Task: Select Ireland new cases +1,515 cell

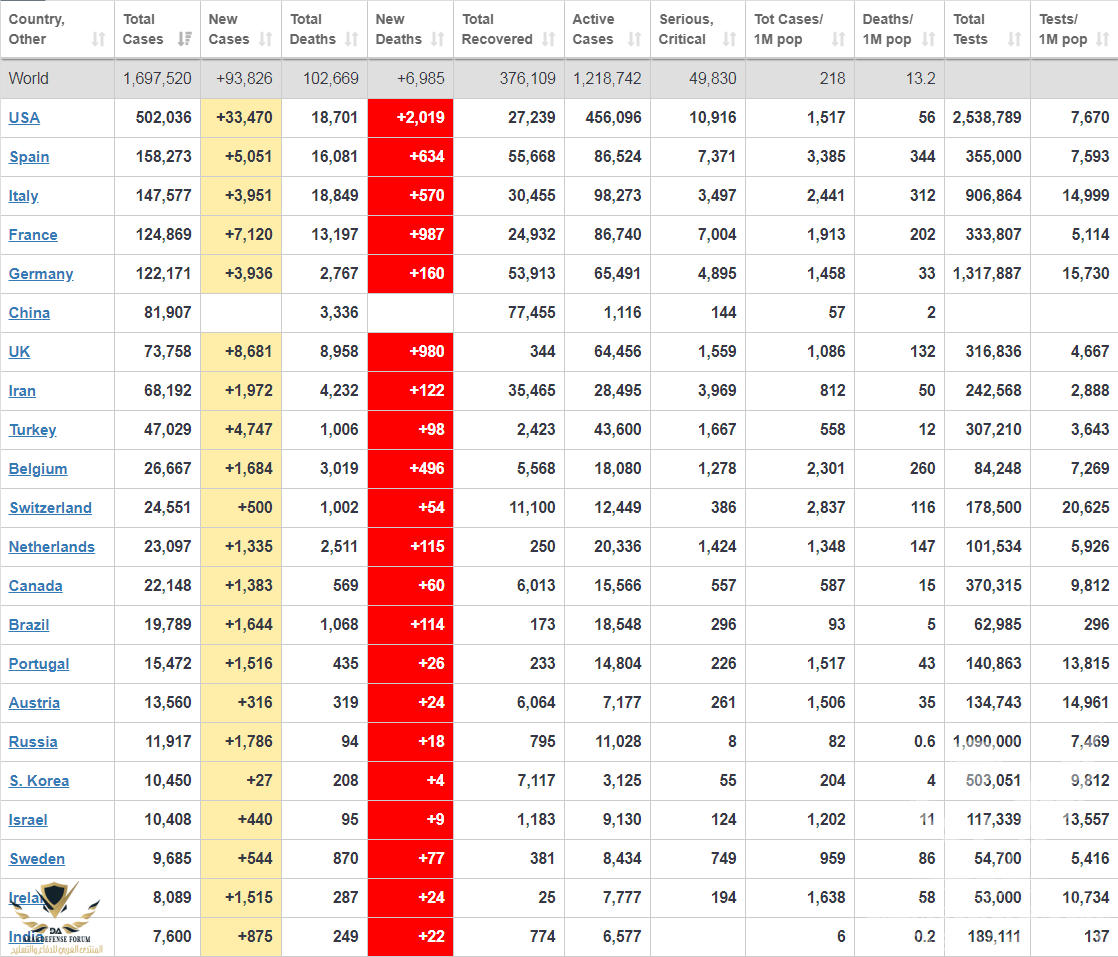Action: click(241, 898)
